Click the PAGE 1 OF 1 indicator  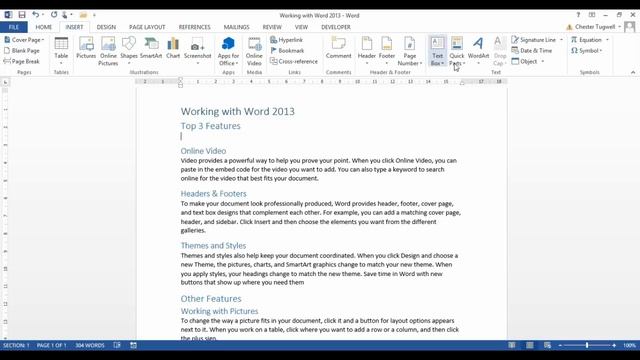tap(51, 345)
